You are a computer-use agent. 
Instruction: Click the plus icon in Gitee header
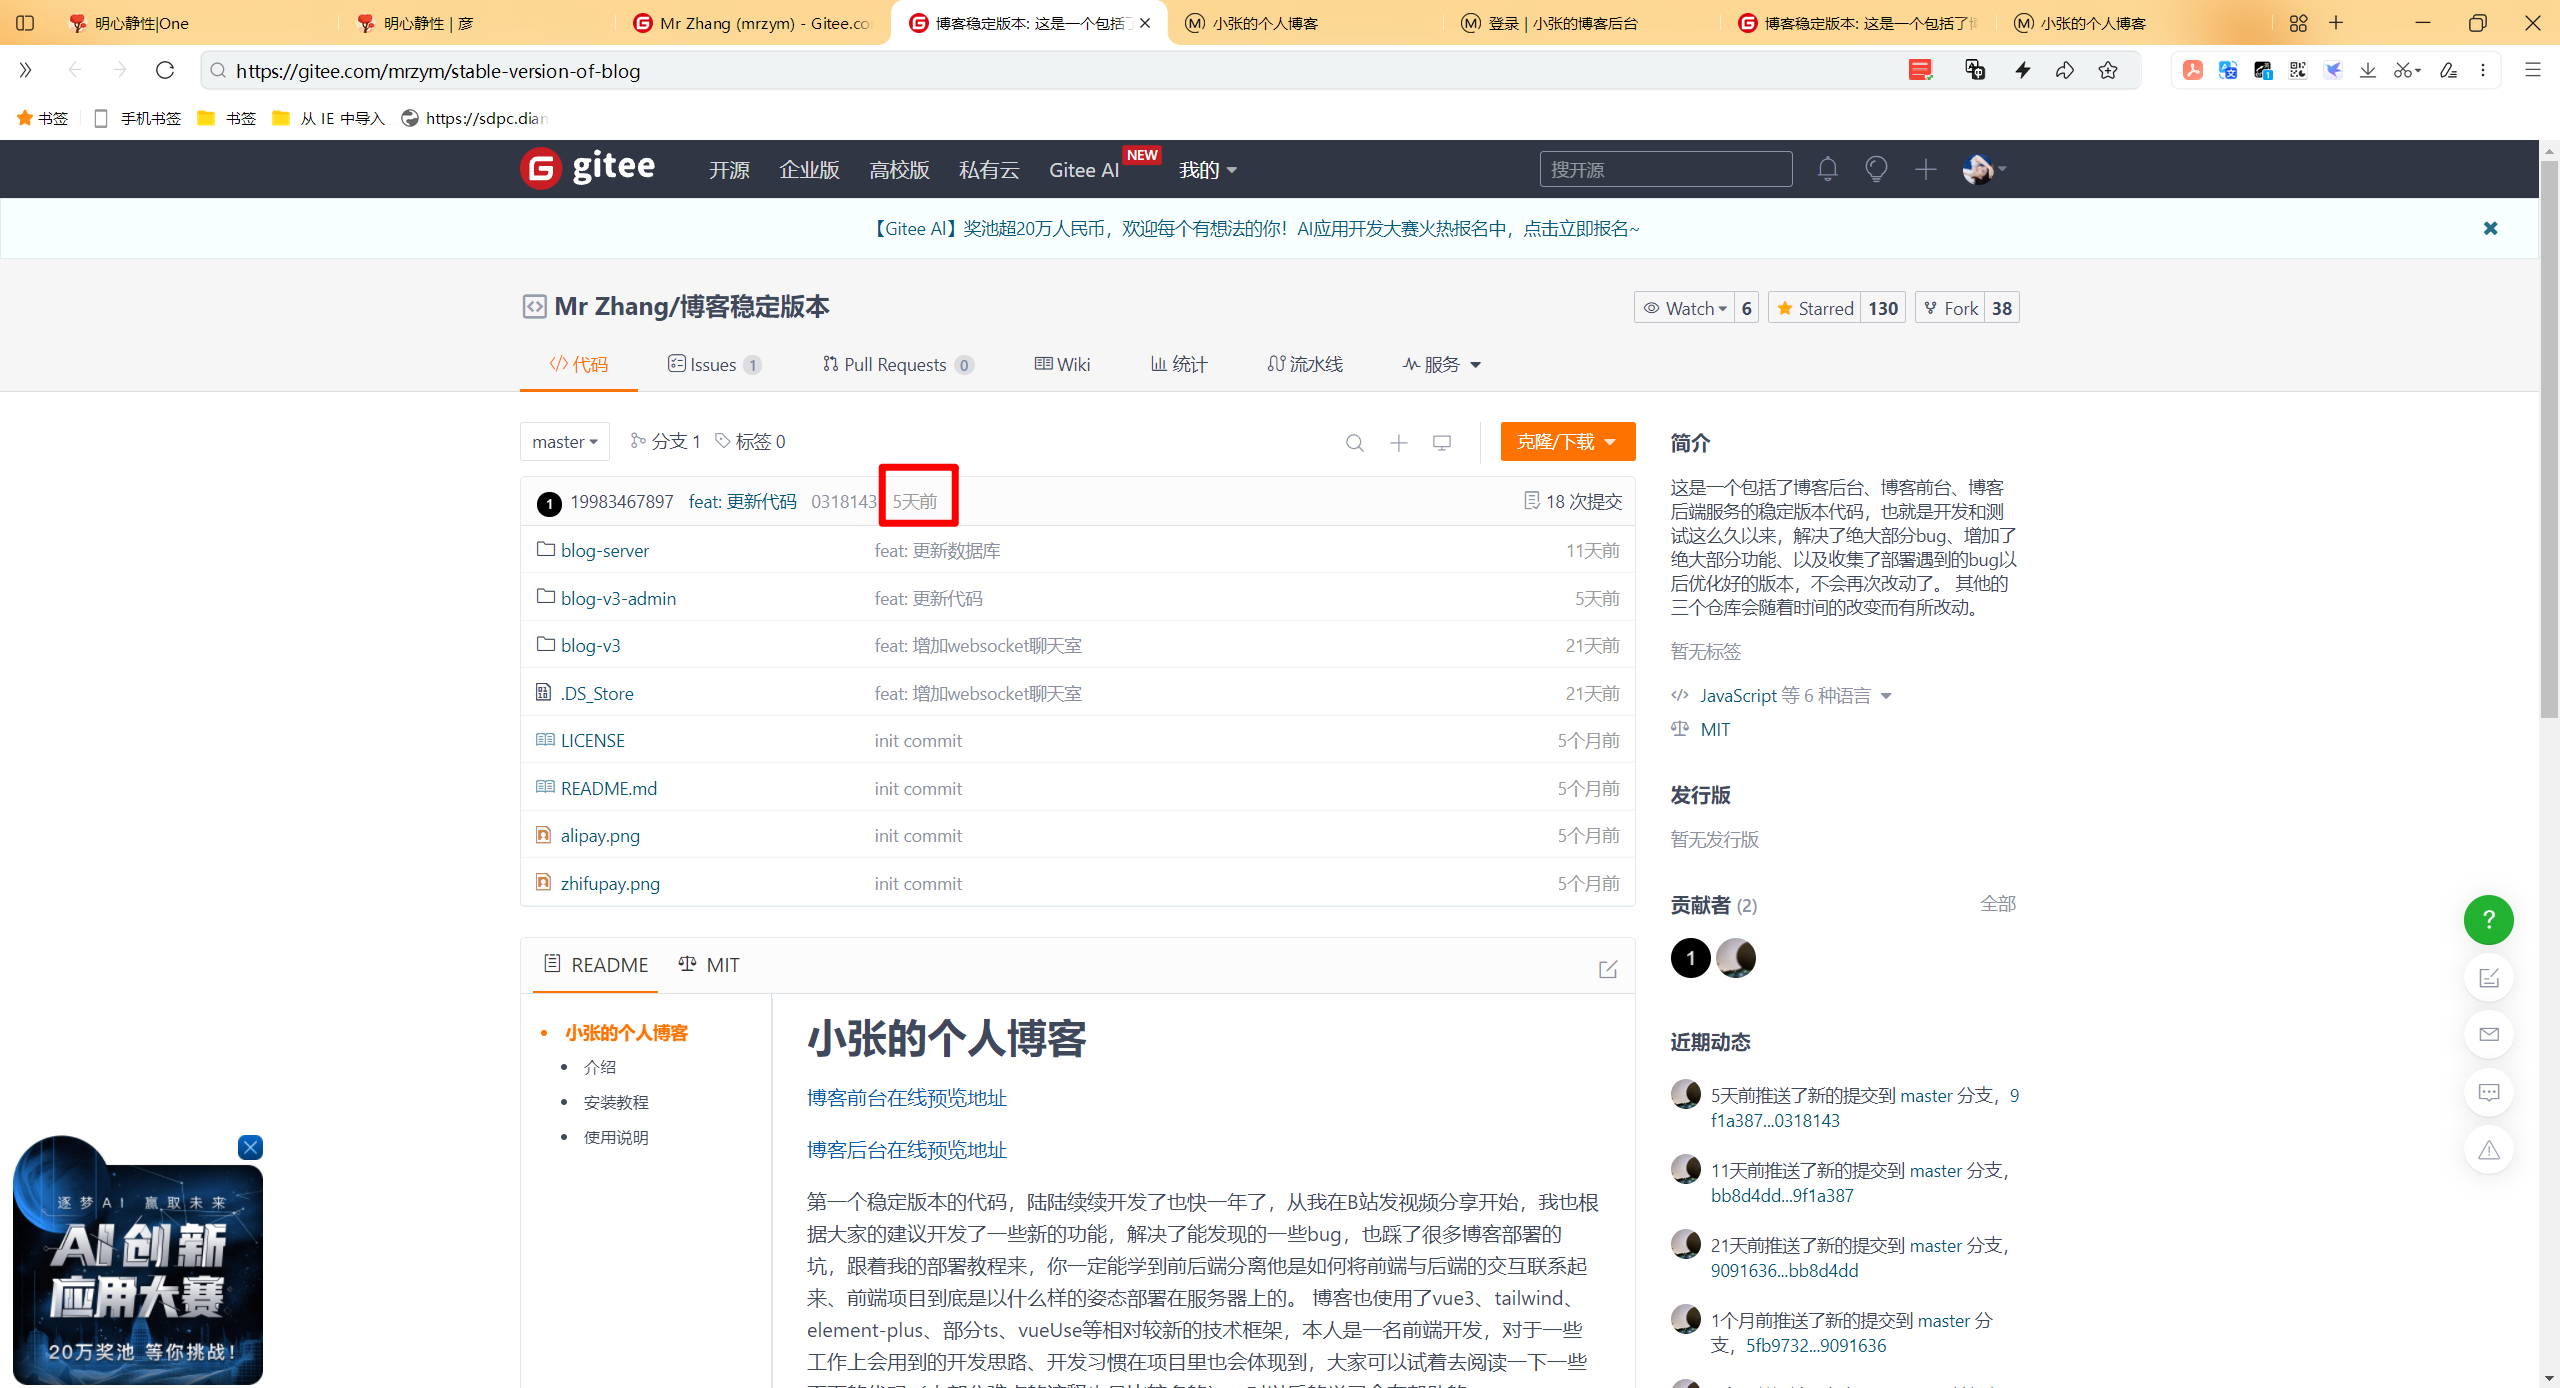pos(1925,169)
